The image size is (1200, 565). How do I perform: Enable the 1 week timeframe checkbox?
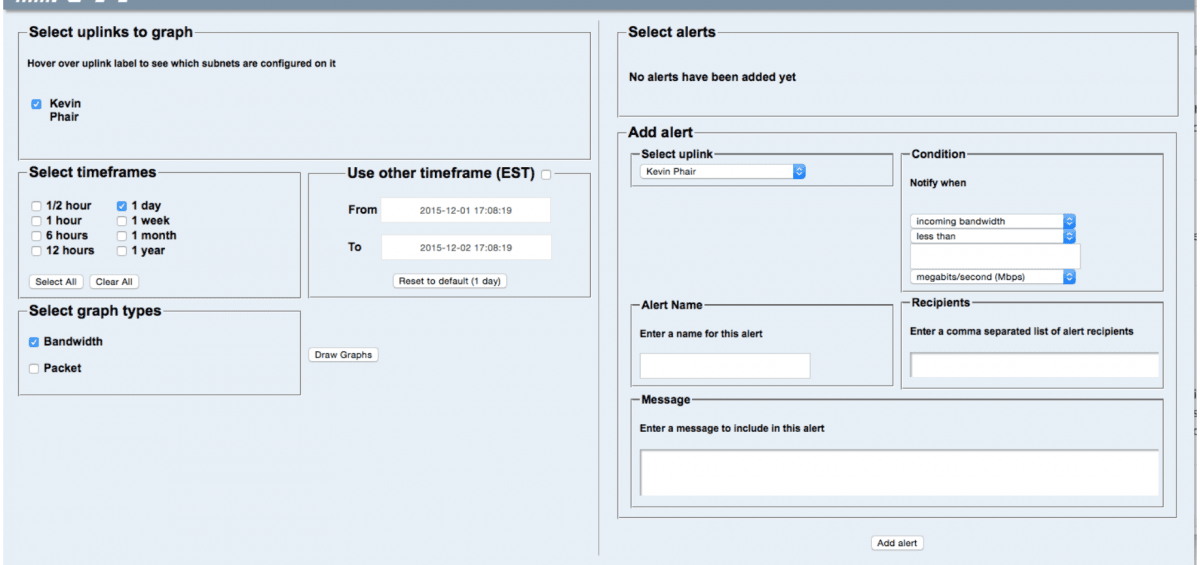122,221
